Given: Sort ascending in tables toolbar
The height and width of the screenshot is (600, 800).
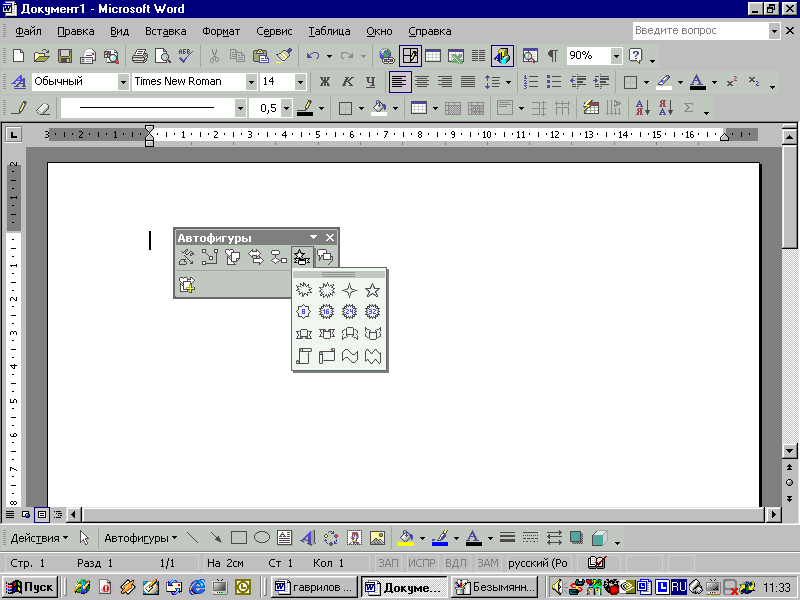Looking at the screenshot, I should 642,108.
